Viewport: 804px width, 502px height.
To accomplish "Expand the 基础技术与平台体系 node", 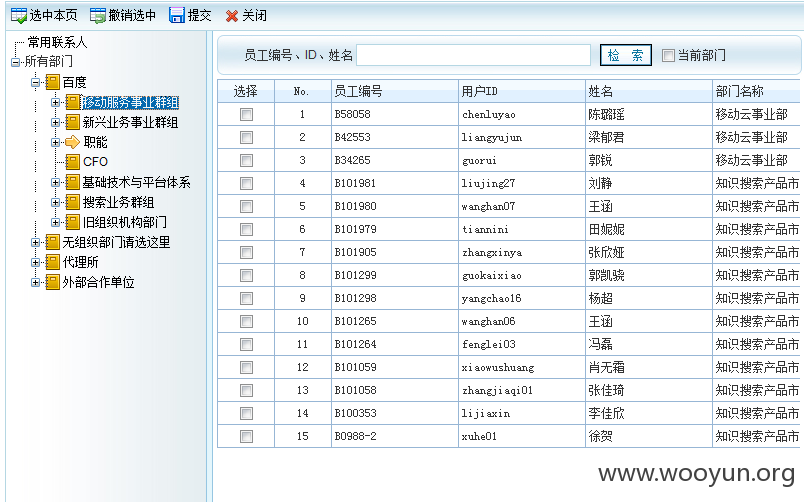I will point(55,182).
